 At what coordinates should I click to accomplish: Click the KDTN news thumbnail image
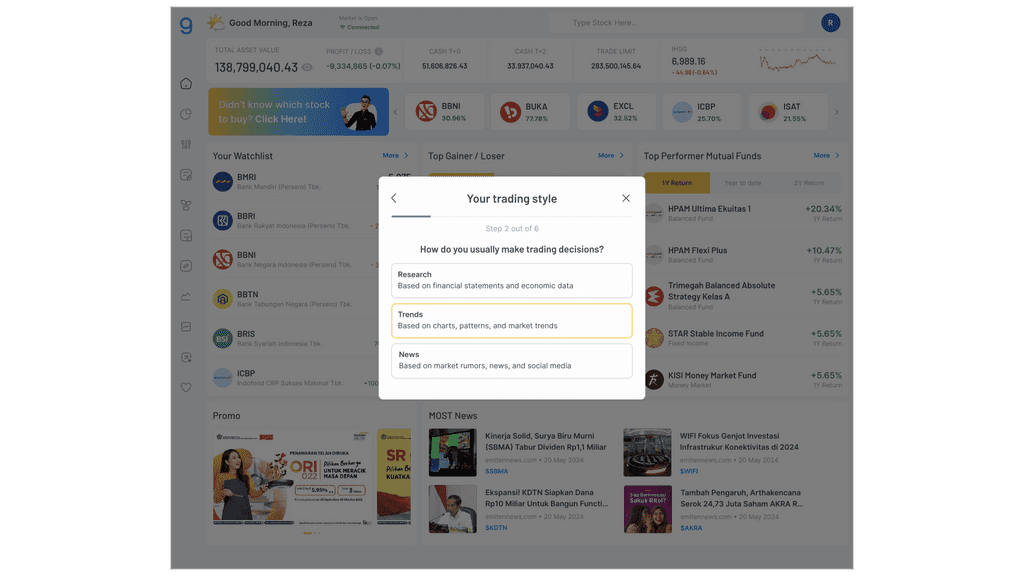pyautogui.click(x=453, y=509)
